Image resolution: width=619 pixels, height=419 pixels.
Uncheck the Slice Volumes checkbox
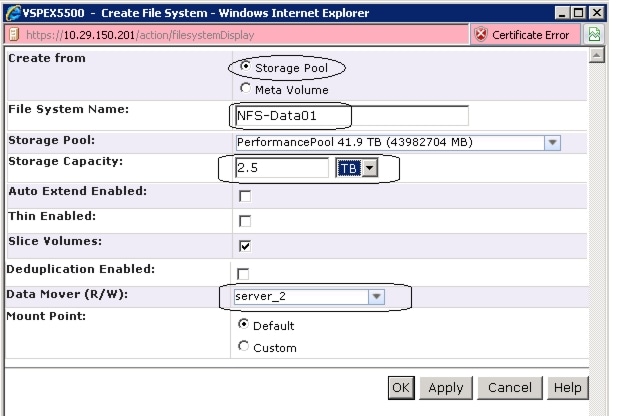[x=244, y=245]
